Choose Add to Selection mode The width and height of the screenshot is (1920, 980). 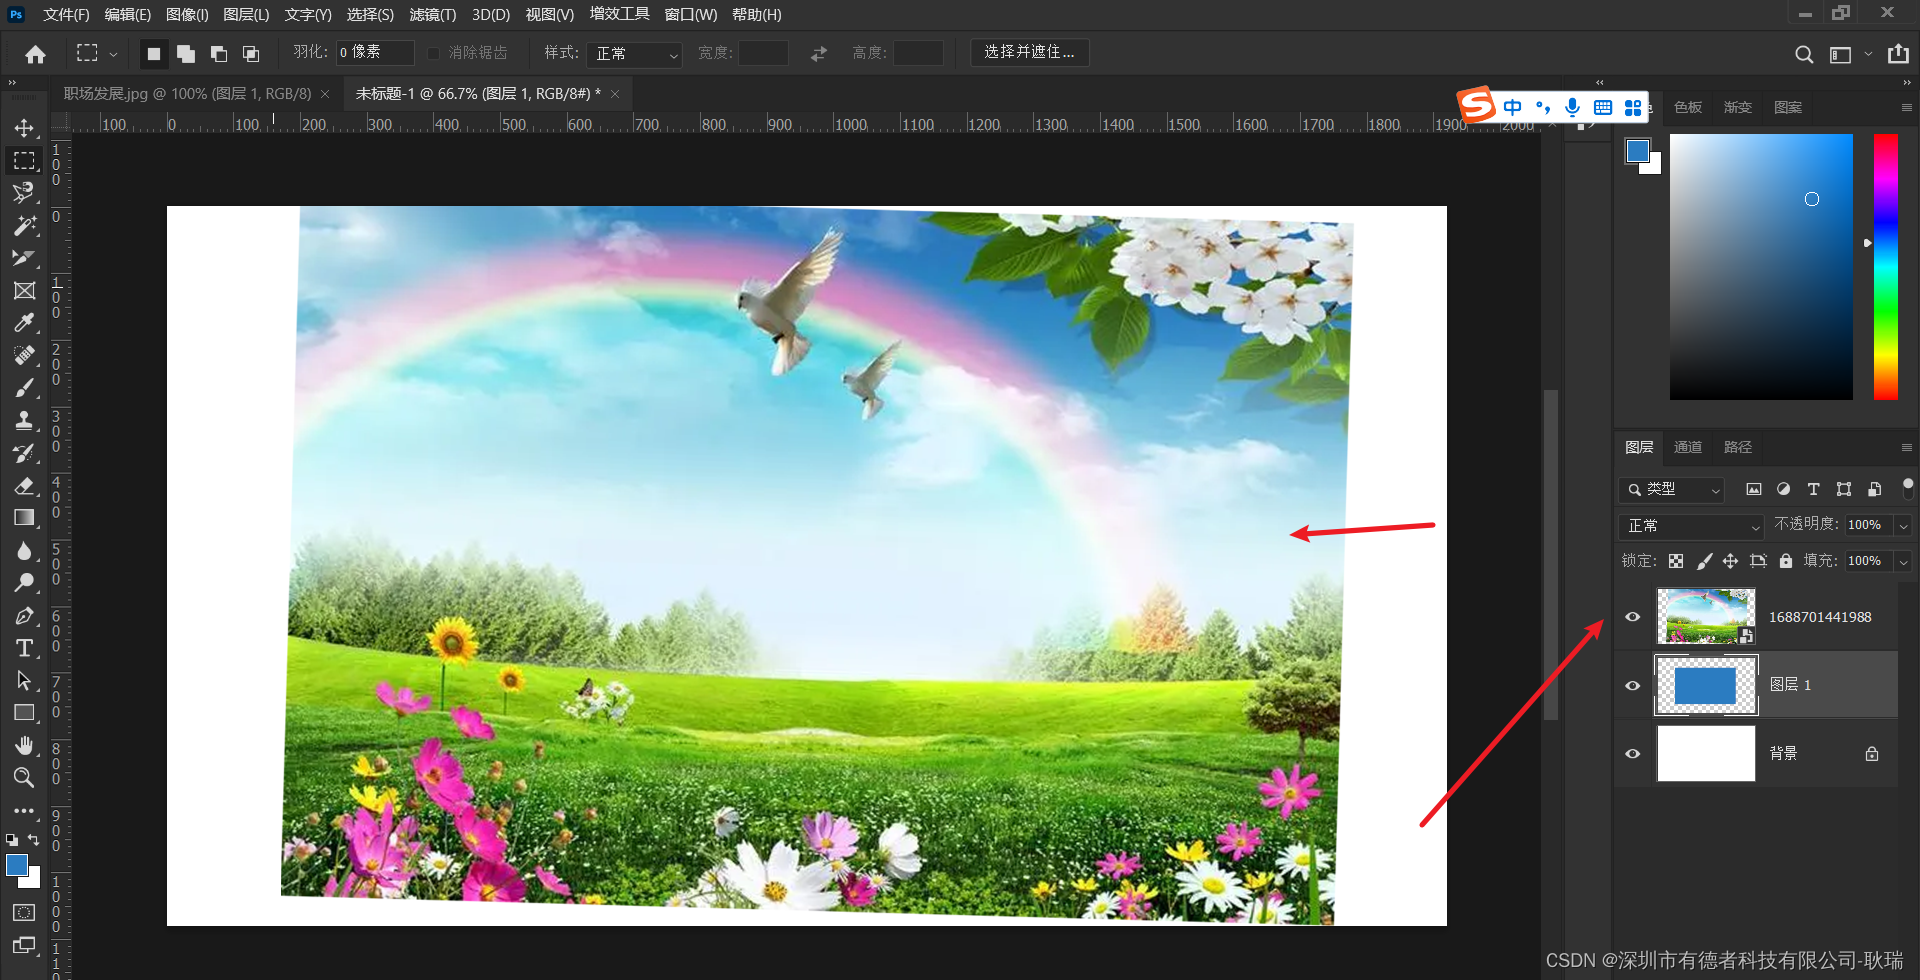pos(186,54)
